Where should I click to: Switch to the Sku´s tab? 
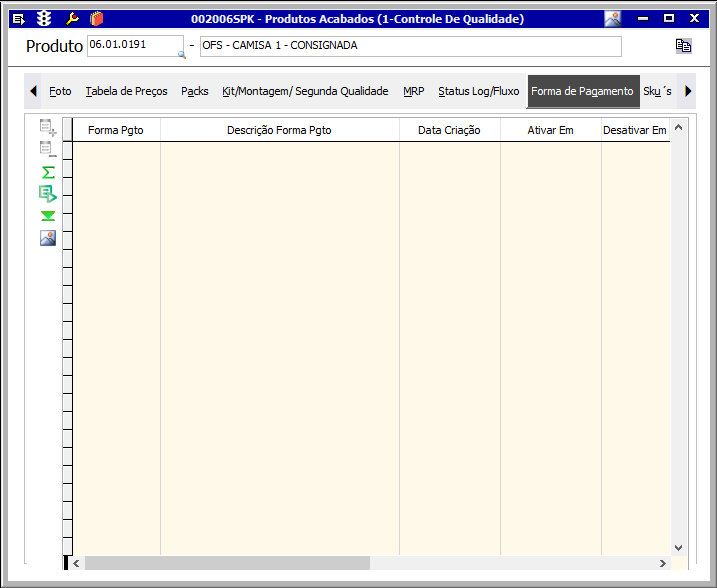coord(658,91)
